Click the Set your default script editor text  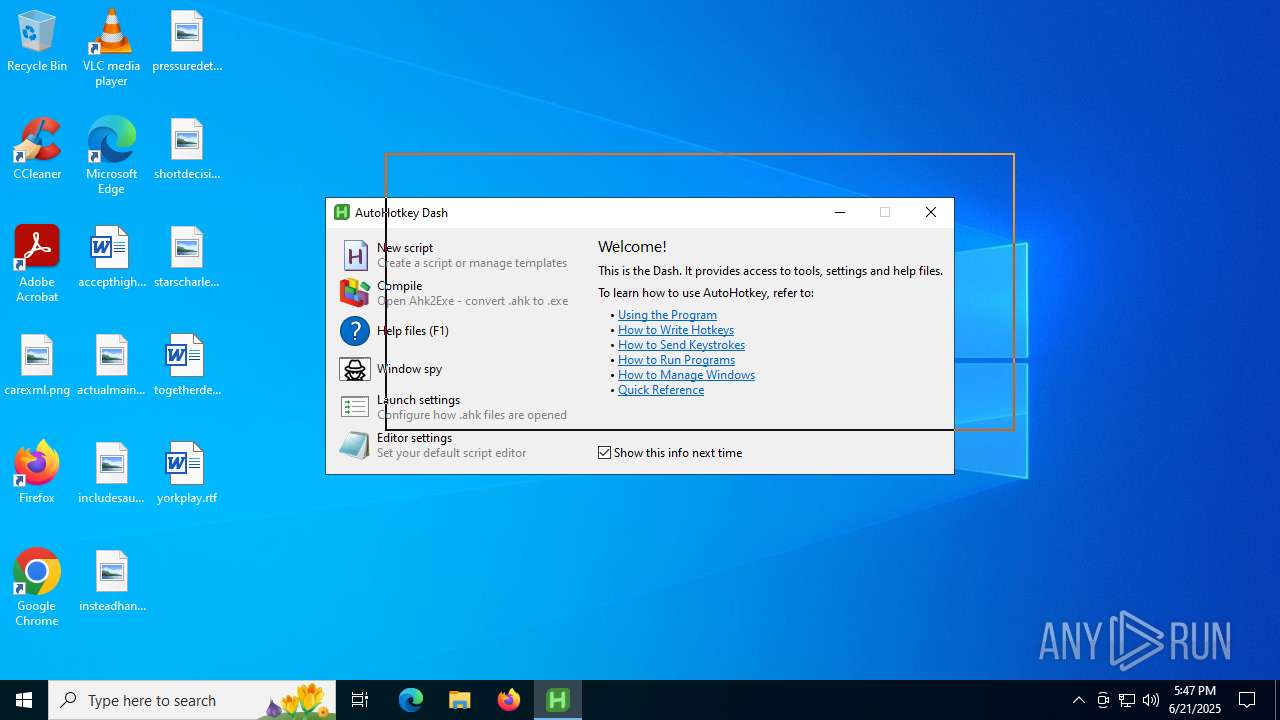452,453
